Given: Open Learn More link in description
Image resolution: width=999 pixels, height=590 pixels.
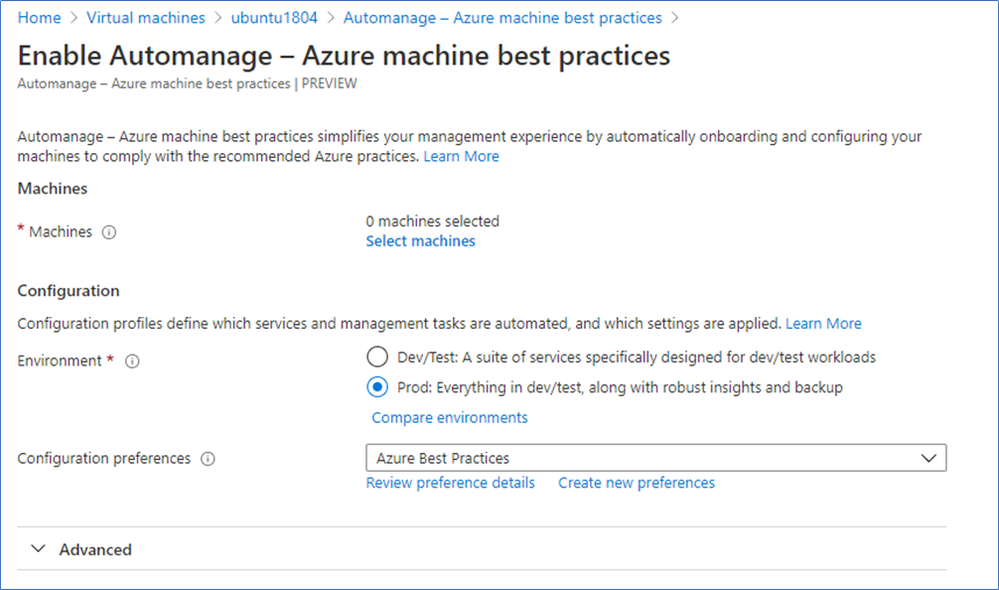Looking at the screenshot, I should click(x=461, y=156).
